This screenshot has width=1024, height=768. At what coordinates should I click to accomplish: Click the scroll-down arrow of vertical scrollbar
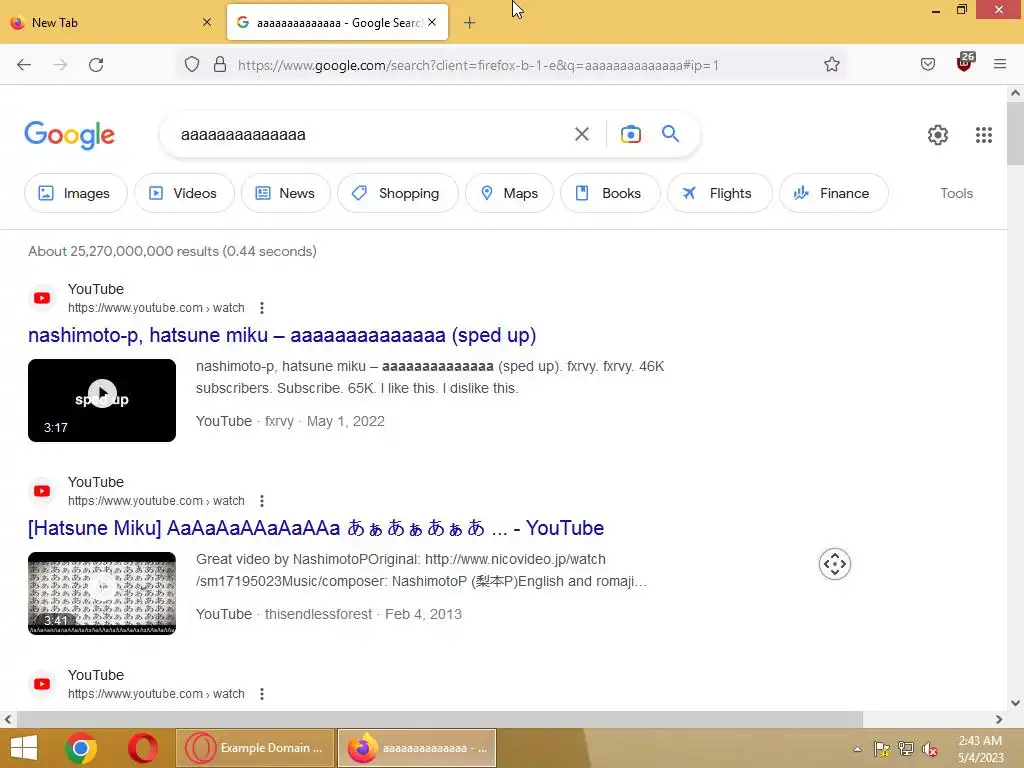(x=1015, y=703)
